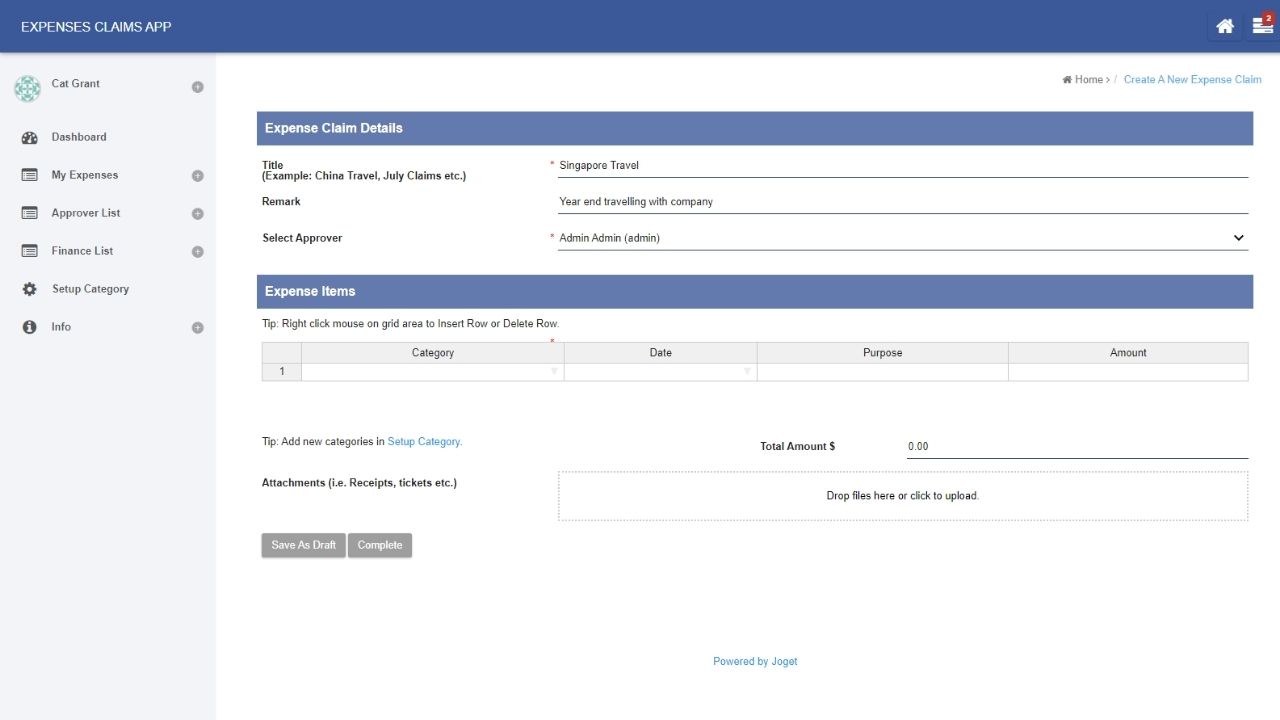
Task: Expand the My Expenses submenu
Action: click(197, 176)
